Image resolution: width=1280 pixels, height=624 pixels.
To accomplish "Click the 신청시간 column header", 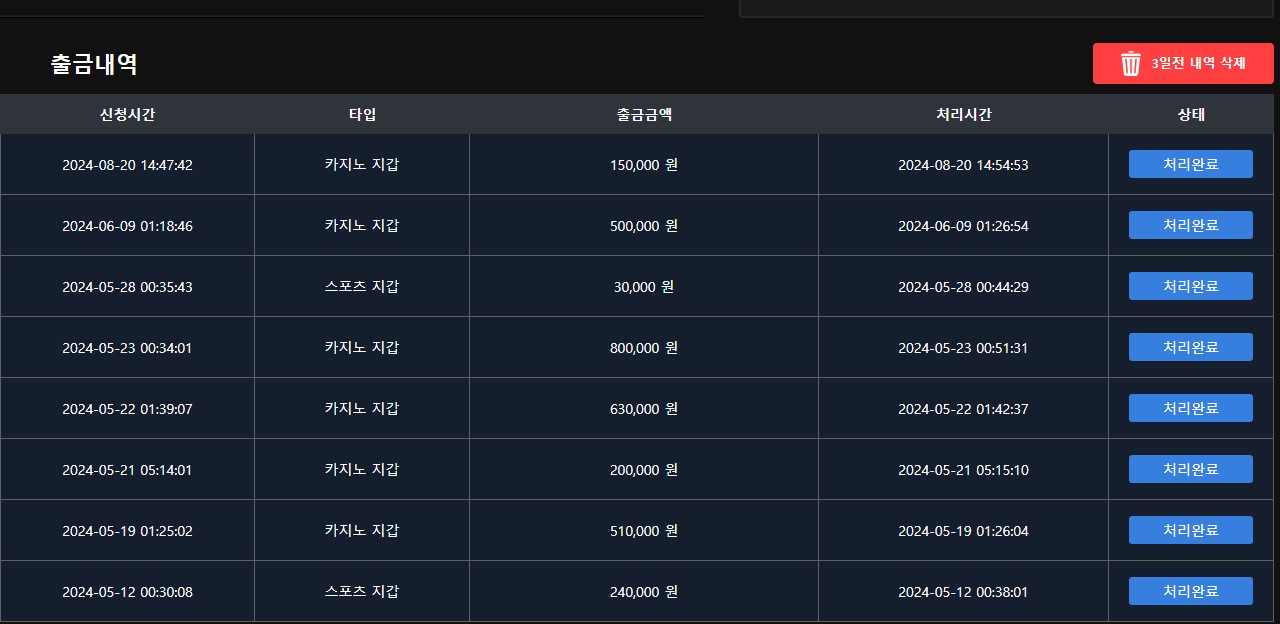I will (x=127, y=114).
